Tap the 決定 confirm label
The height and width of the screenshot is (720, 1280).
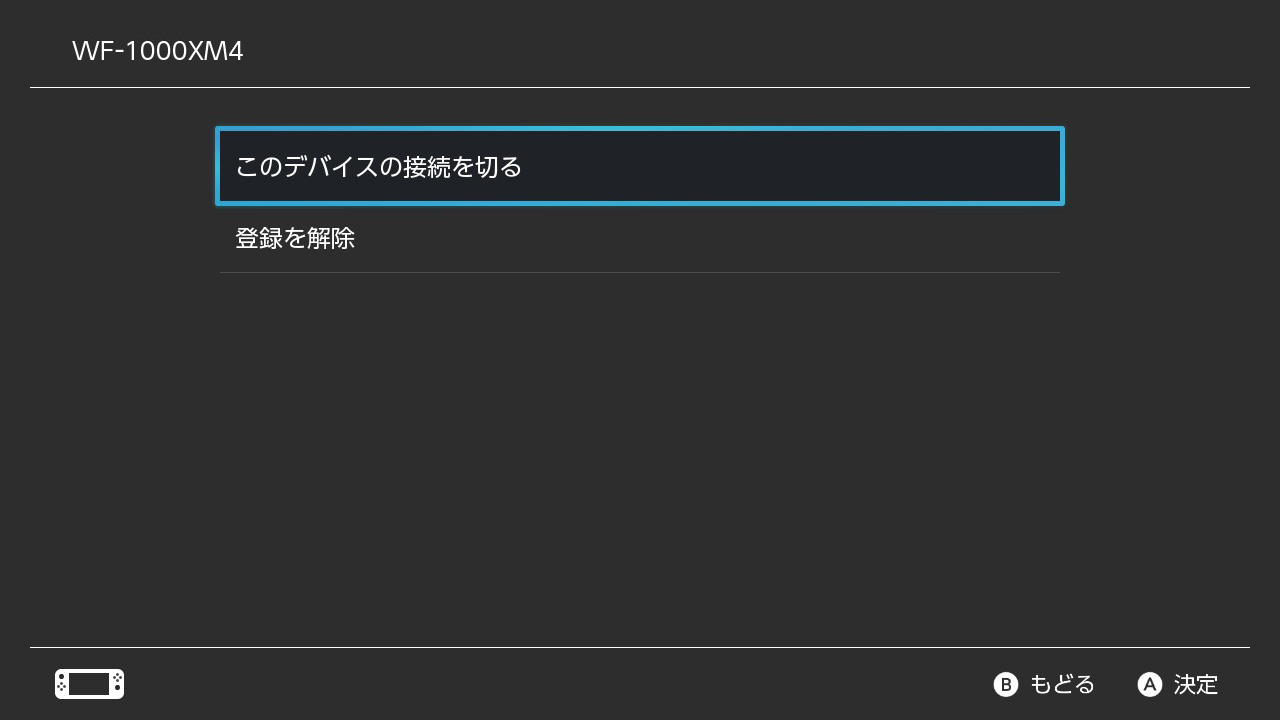click(x=1196, y=684)
